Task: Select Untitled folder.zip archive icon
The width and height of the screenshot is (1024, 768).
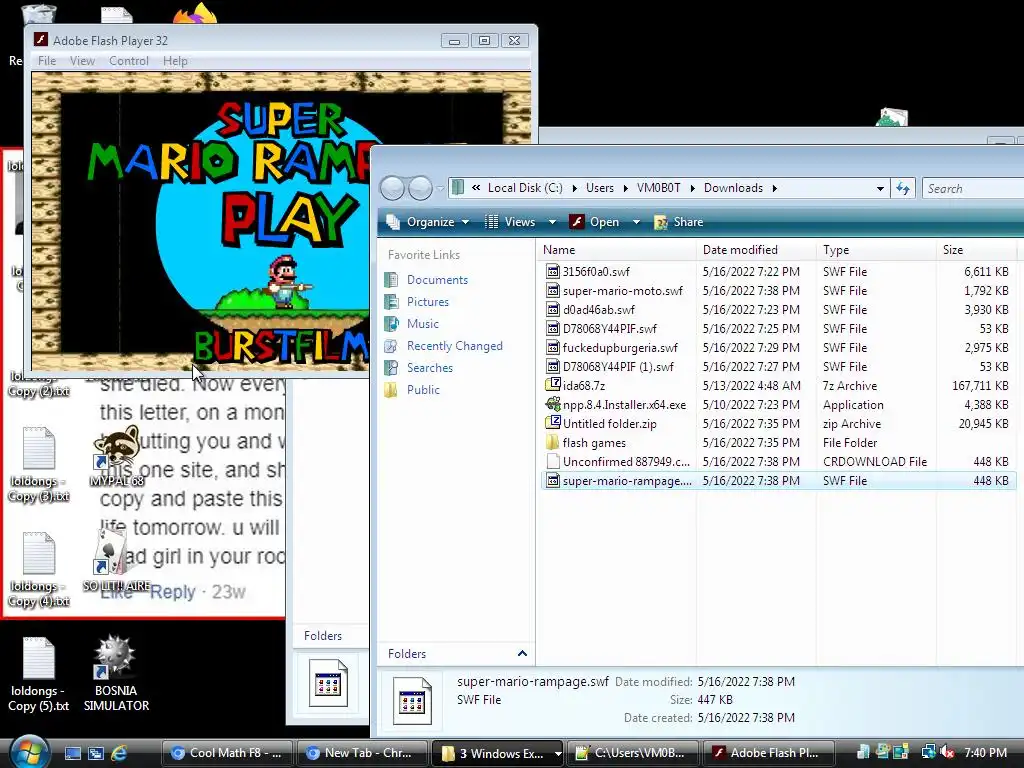Action: [552, 423]
